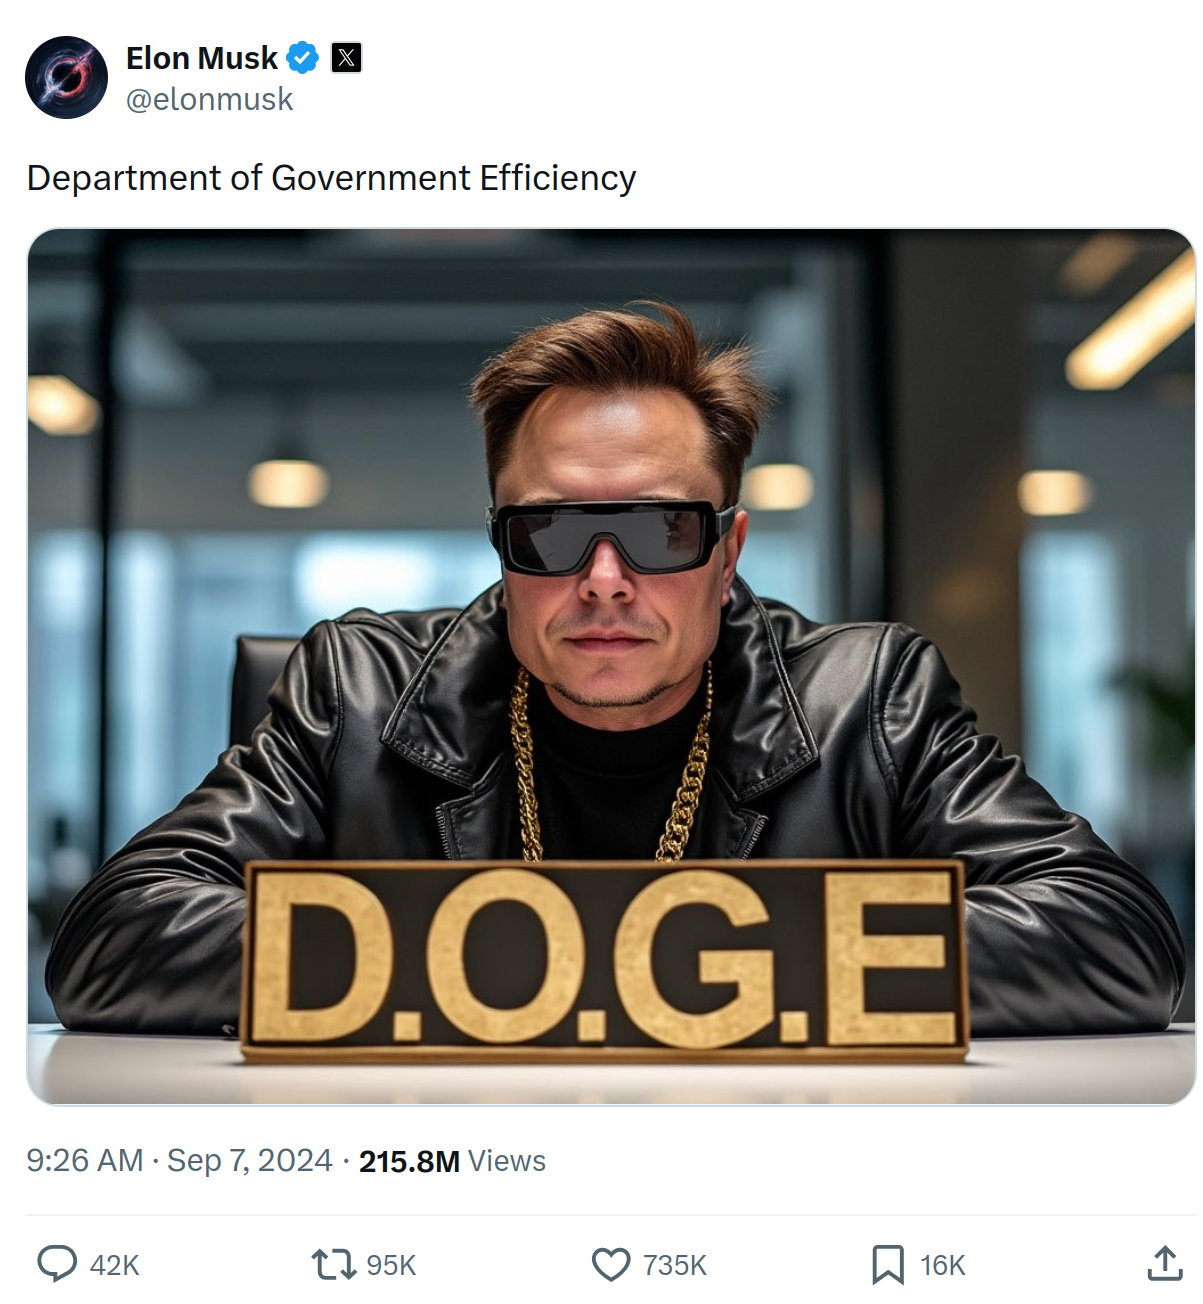Click the 9:26 AM timestamp
The height and width of the screenshot is (1304, 1203).
[85, 1160]
